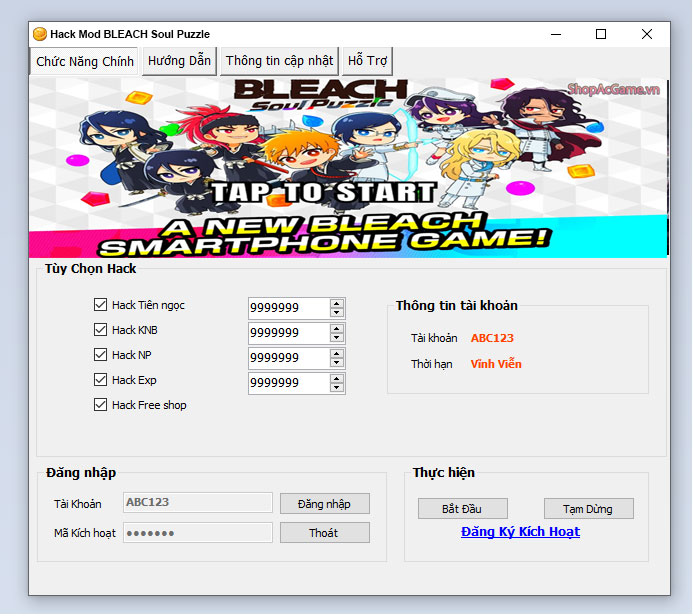Screen dimensions: 693x616
Task: Focus the Hack Tiên ngọc number field
Action: pos(289,308)
